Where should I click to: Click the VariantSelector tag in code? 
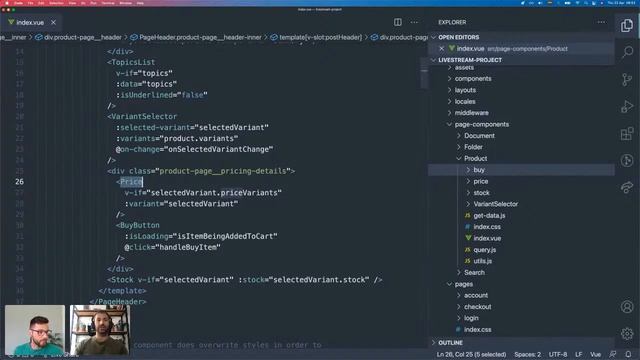pos(144,117)
